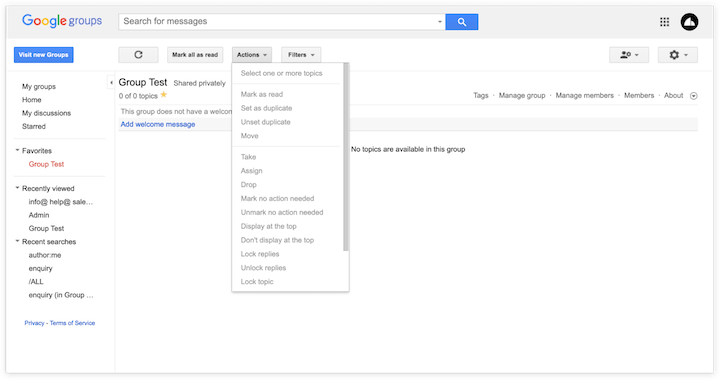Click the Group Test title heading
Screen dimensions: 720x380
[x=143, y=82]
